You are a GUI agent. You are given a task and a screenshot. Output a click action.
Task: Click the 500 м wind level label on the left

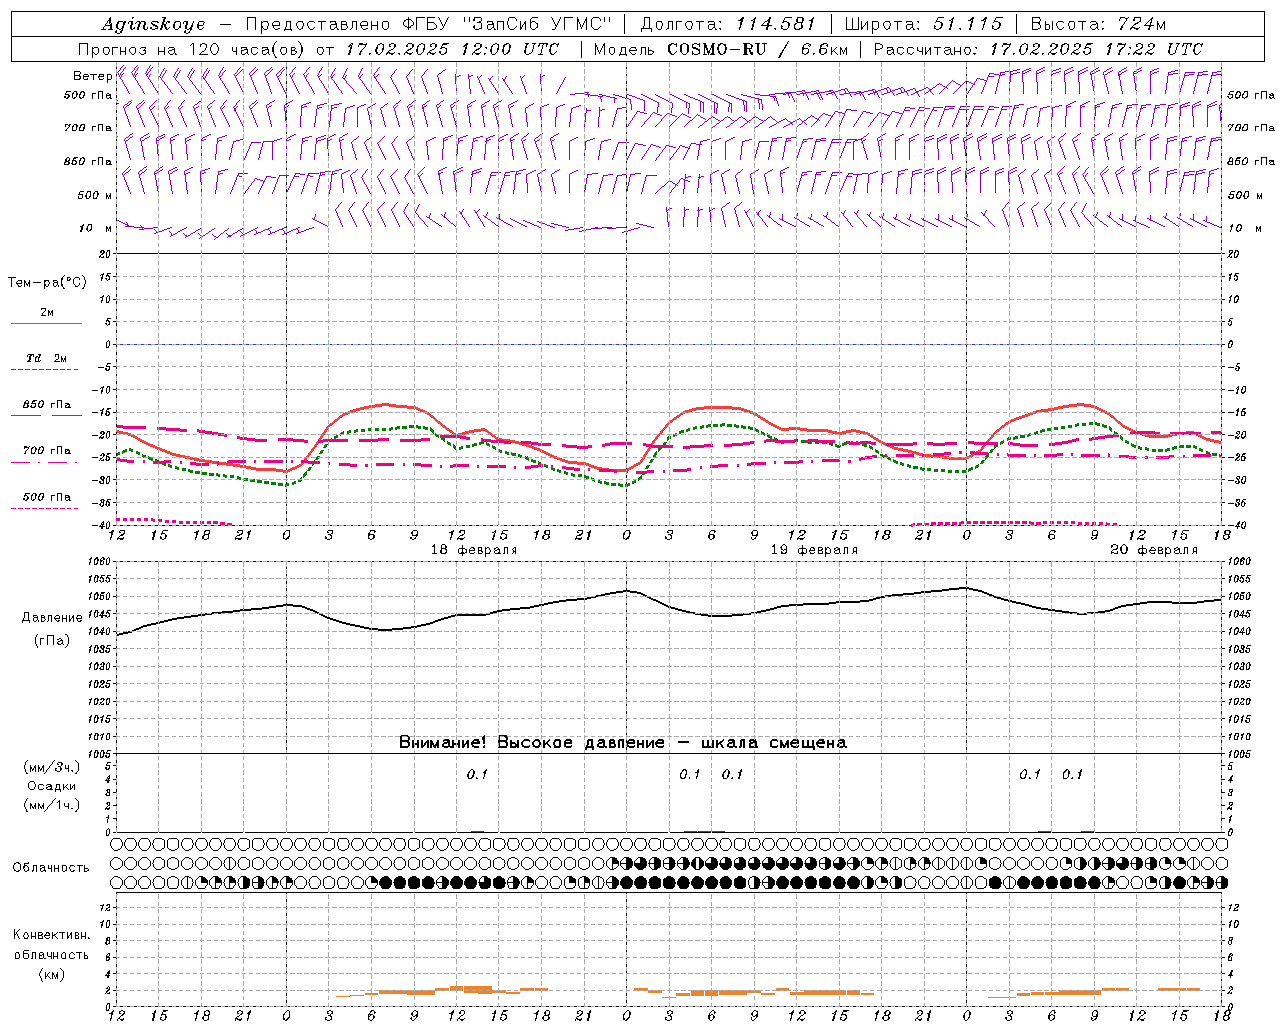pos(95,195)
